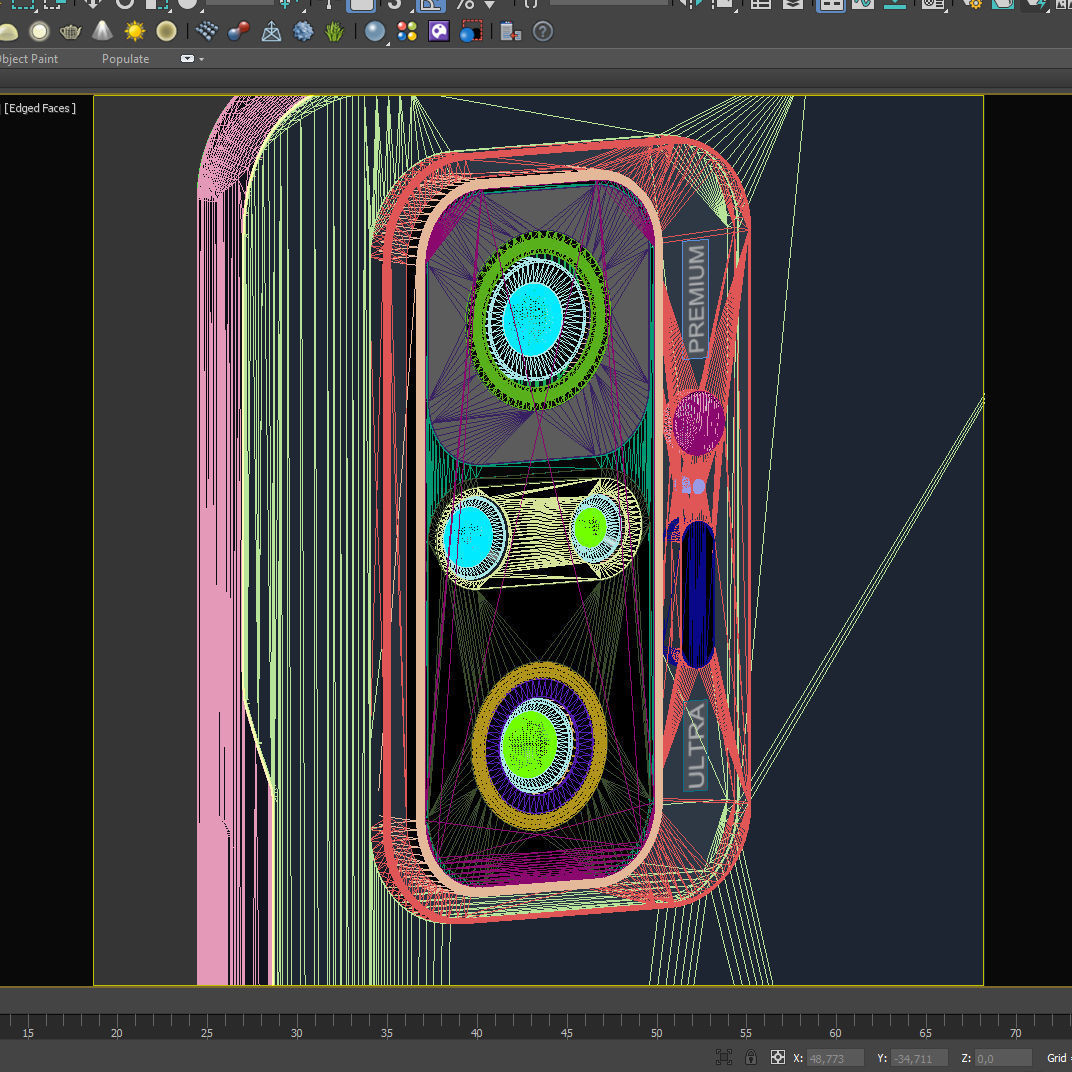The width and height of the screenshot is (1072, 1072).
Task: Click the blue spiky ball icon
Action: coord(303,31)
